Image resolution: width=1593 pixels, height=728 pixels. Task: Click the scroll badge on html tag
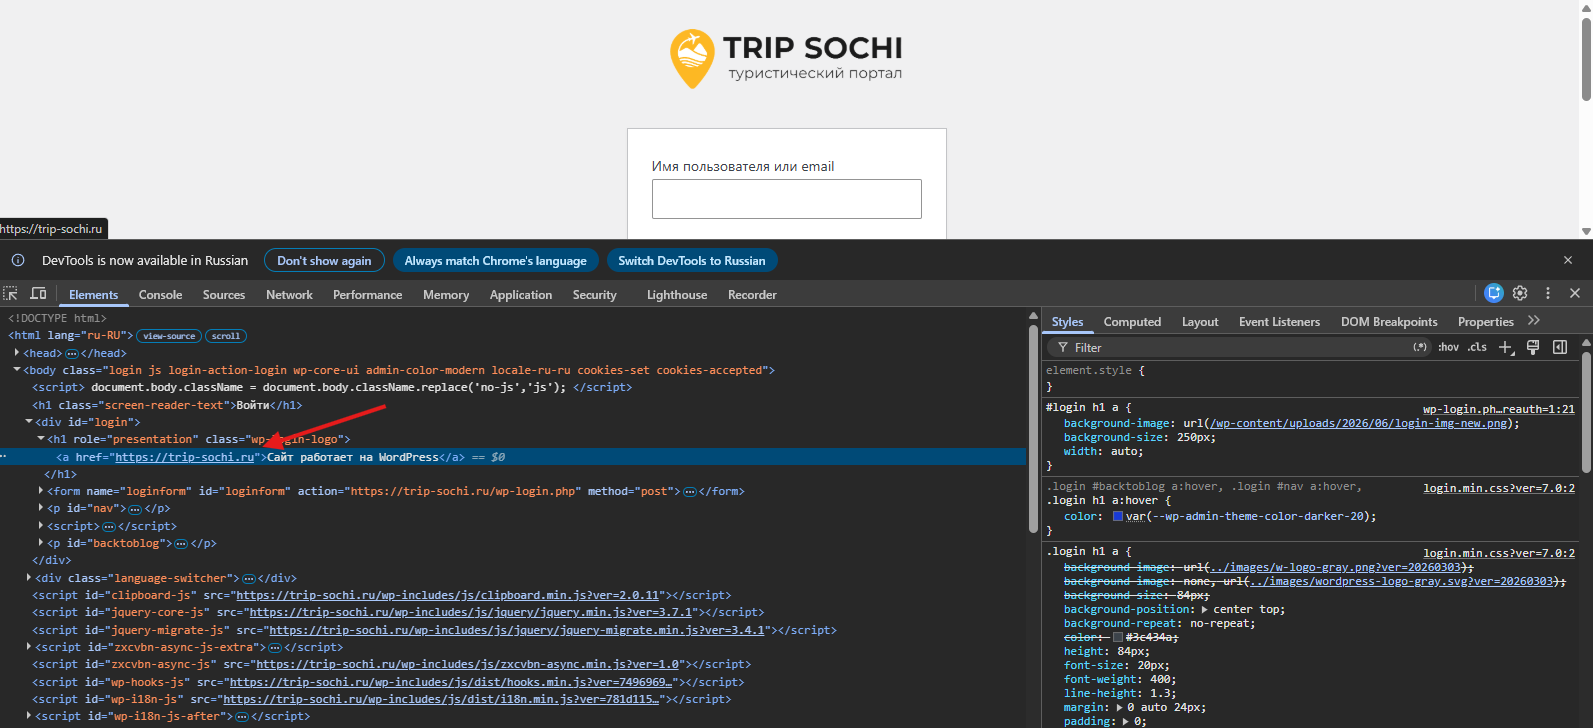point(226,336)
